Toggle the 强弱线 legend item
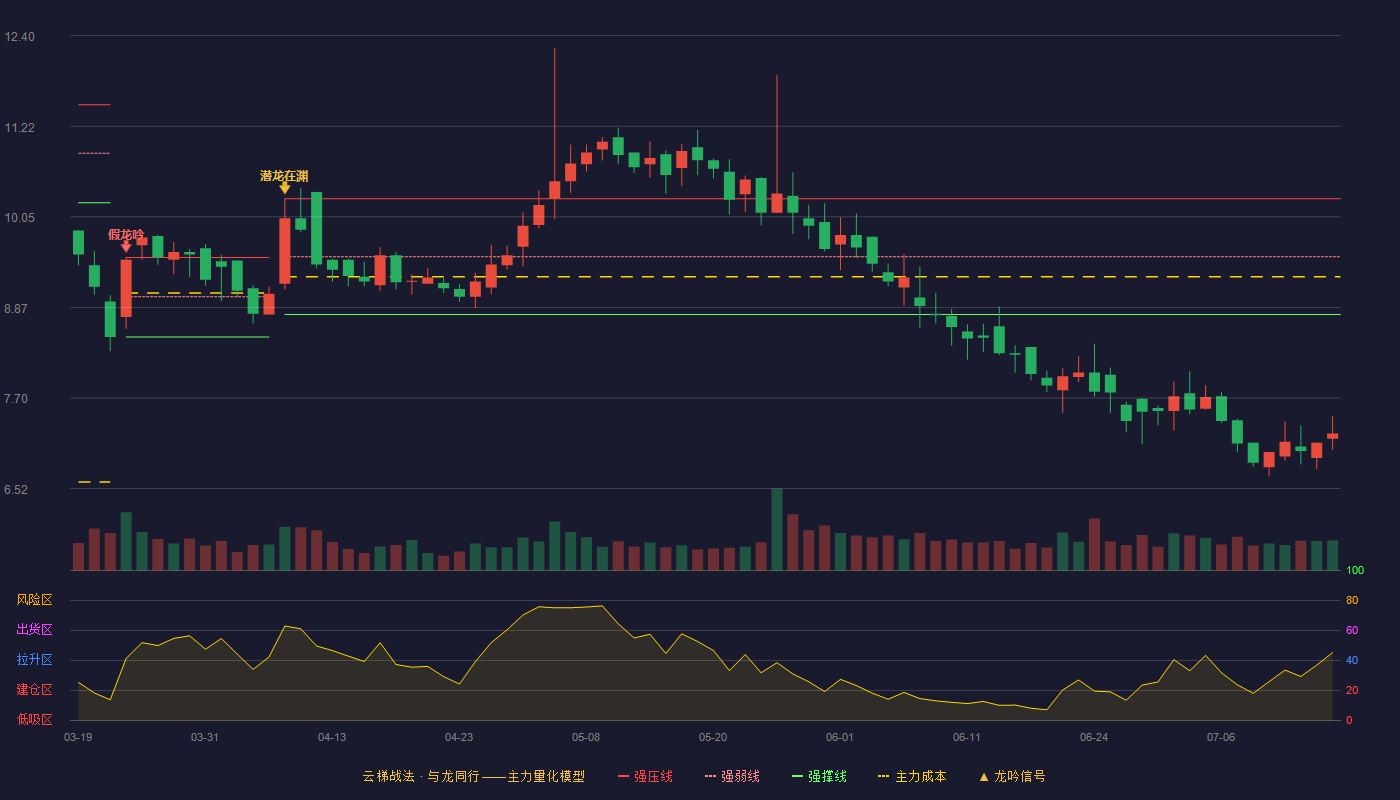Image resolution: width=1400 pixels, height=800 pixels. (732, 776)
